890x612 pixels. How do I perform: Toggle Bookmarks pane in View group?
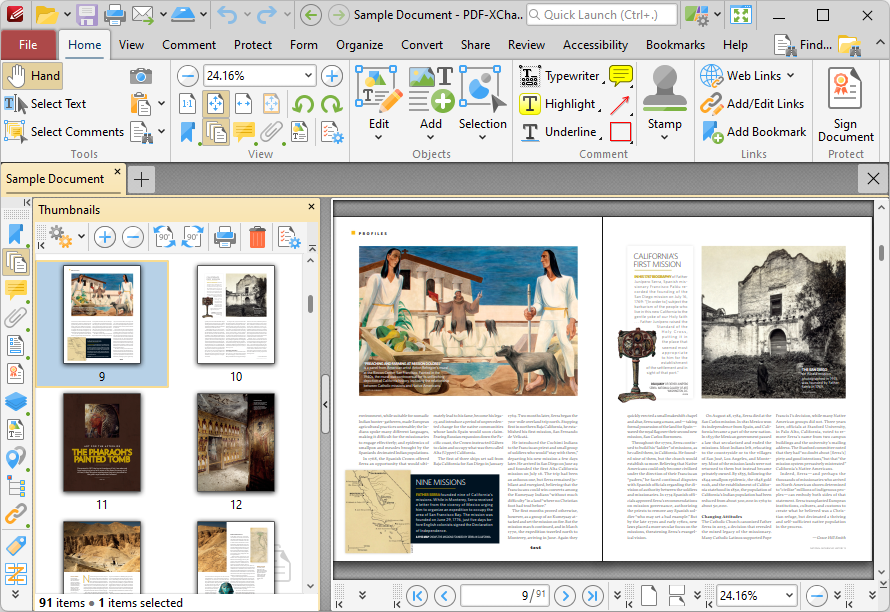tap(187, 132)
